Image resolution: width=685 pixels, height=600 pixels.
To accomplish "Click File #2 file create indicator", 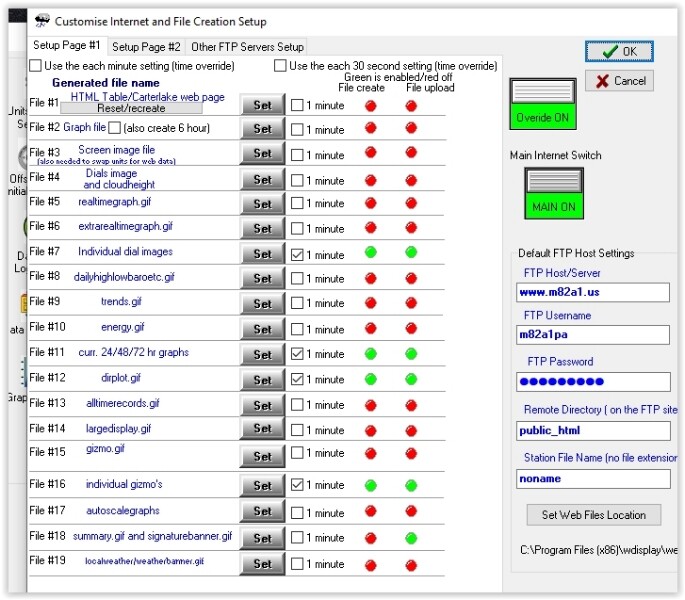I will 370,128.
